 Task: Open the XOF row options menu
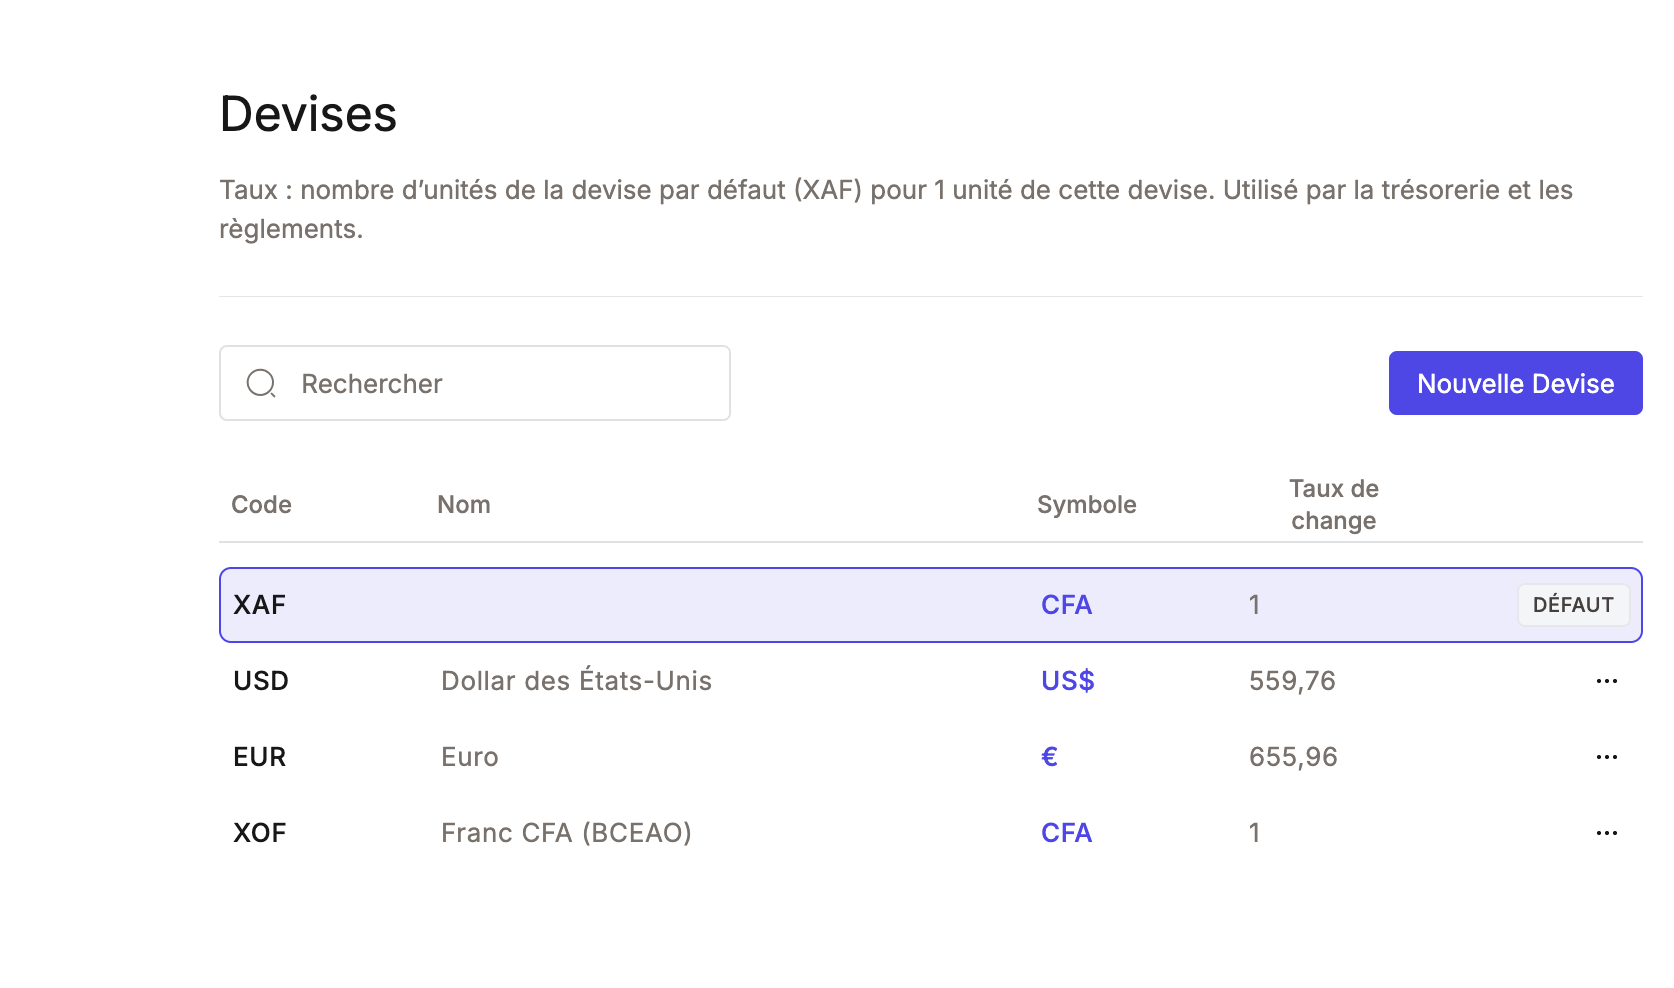pos(1606,833)
